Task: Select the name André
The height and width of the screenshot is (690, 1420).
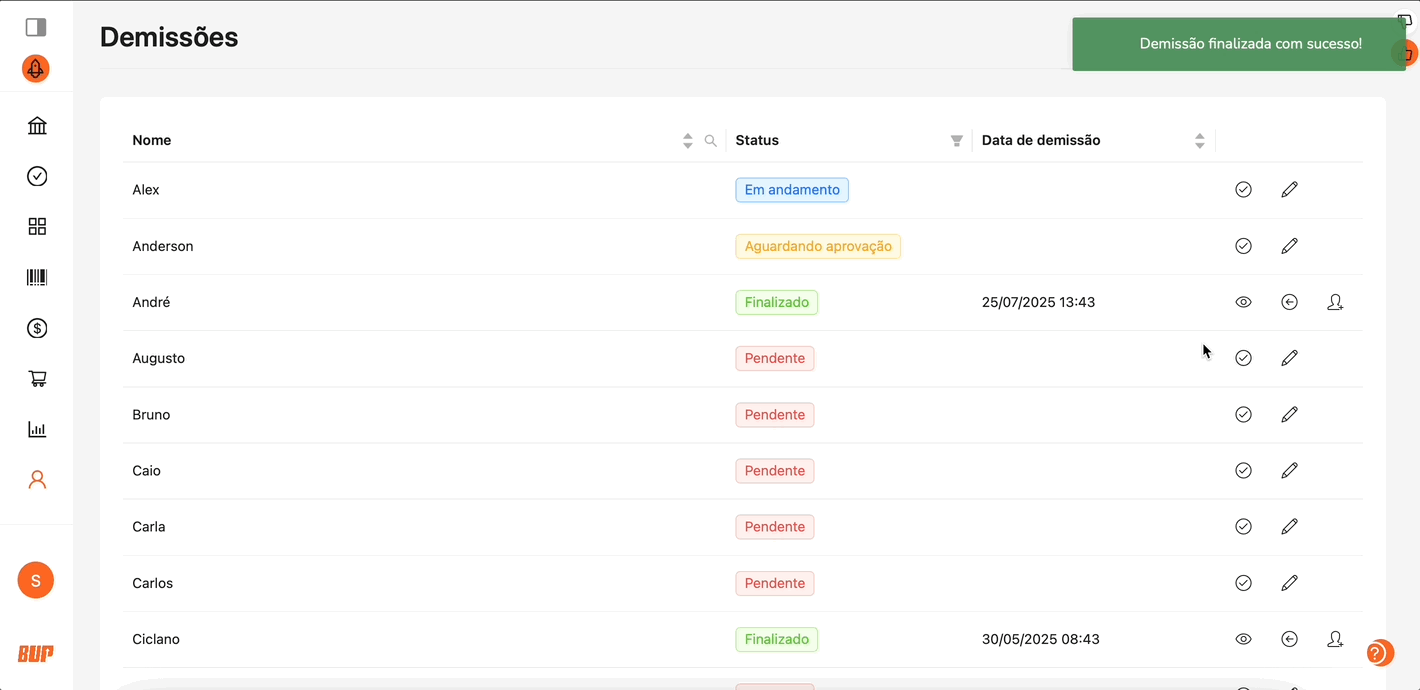Action: point(151,302)
